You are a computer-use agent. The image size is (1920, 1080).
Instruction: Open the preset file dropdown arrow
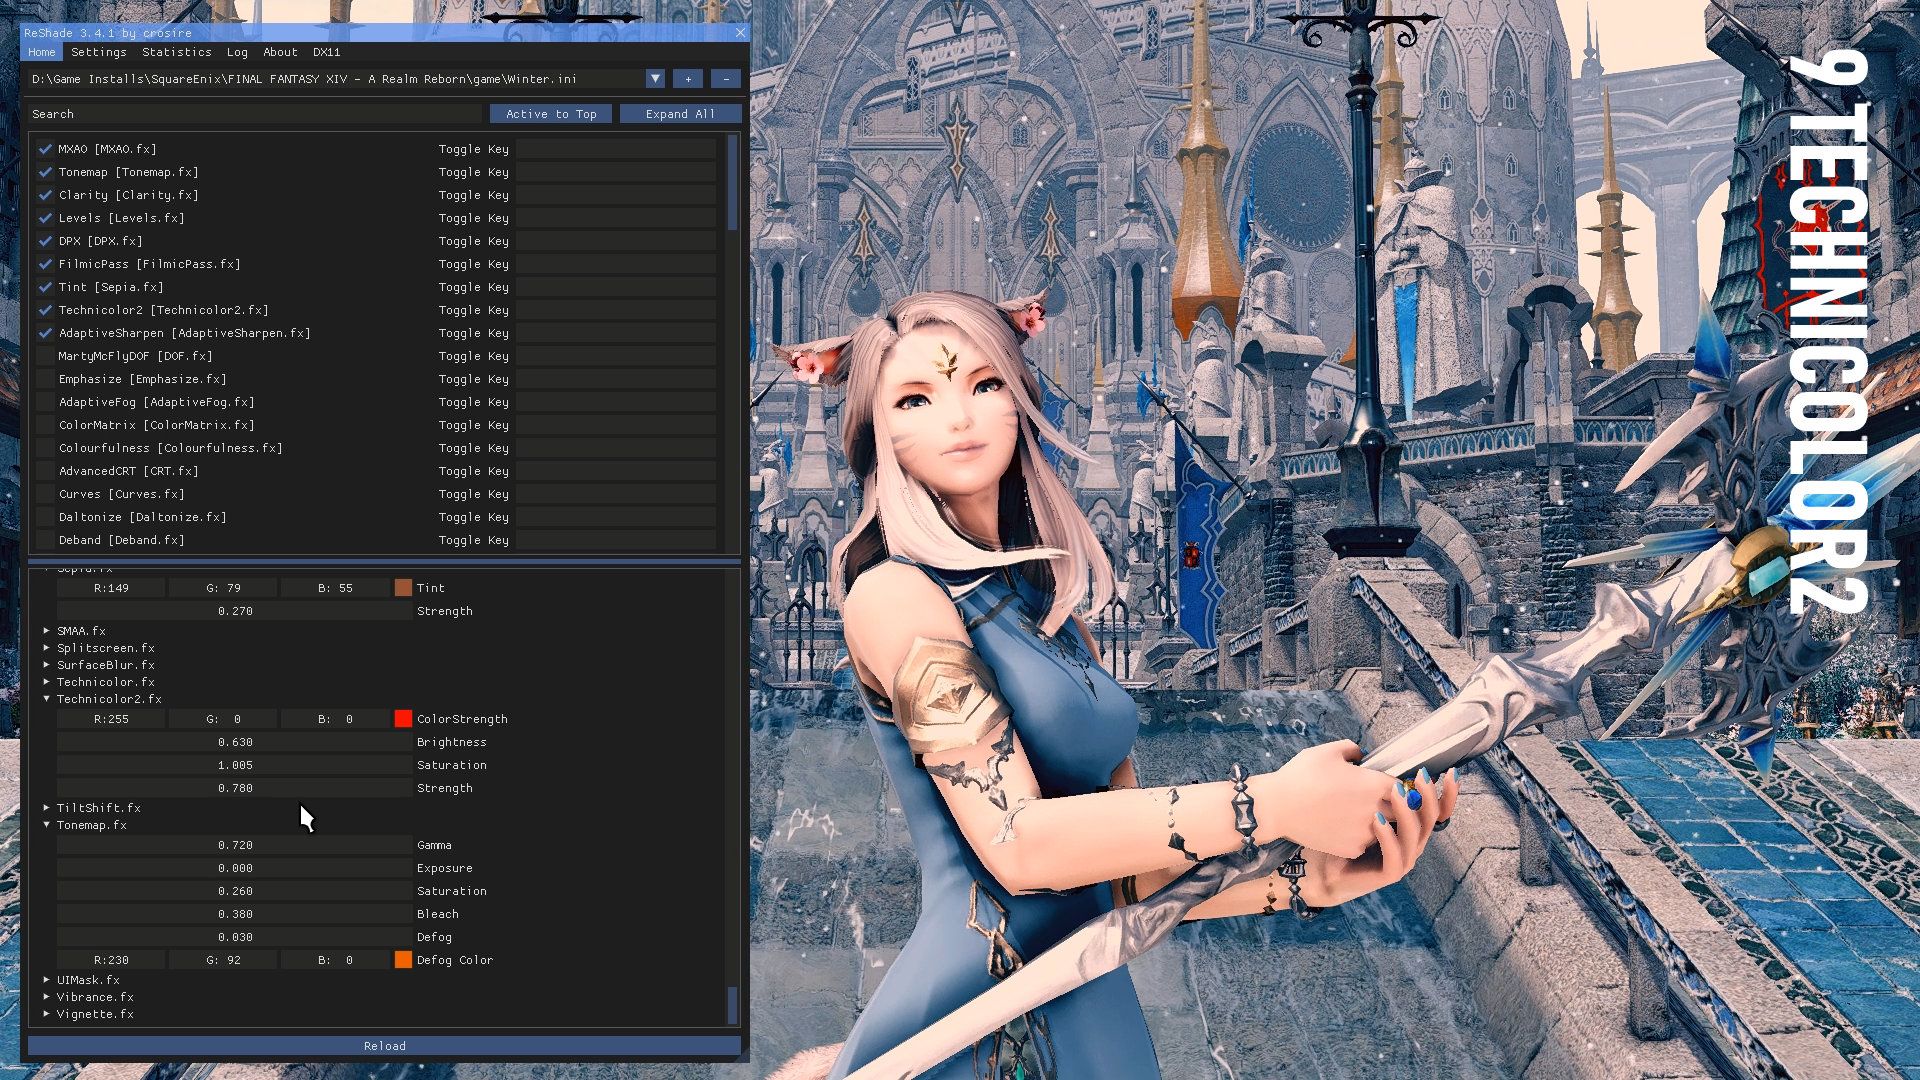[x=655, y=79]
